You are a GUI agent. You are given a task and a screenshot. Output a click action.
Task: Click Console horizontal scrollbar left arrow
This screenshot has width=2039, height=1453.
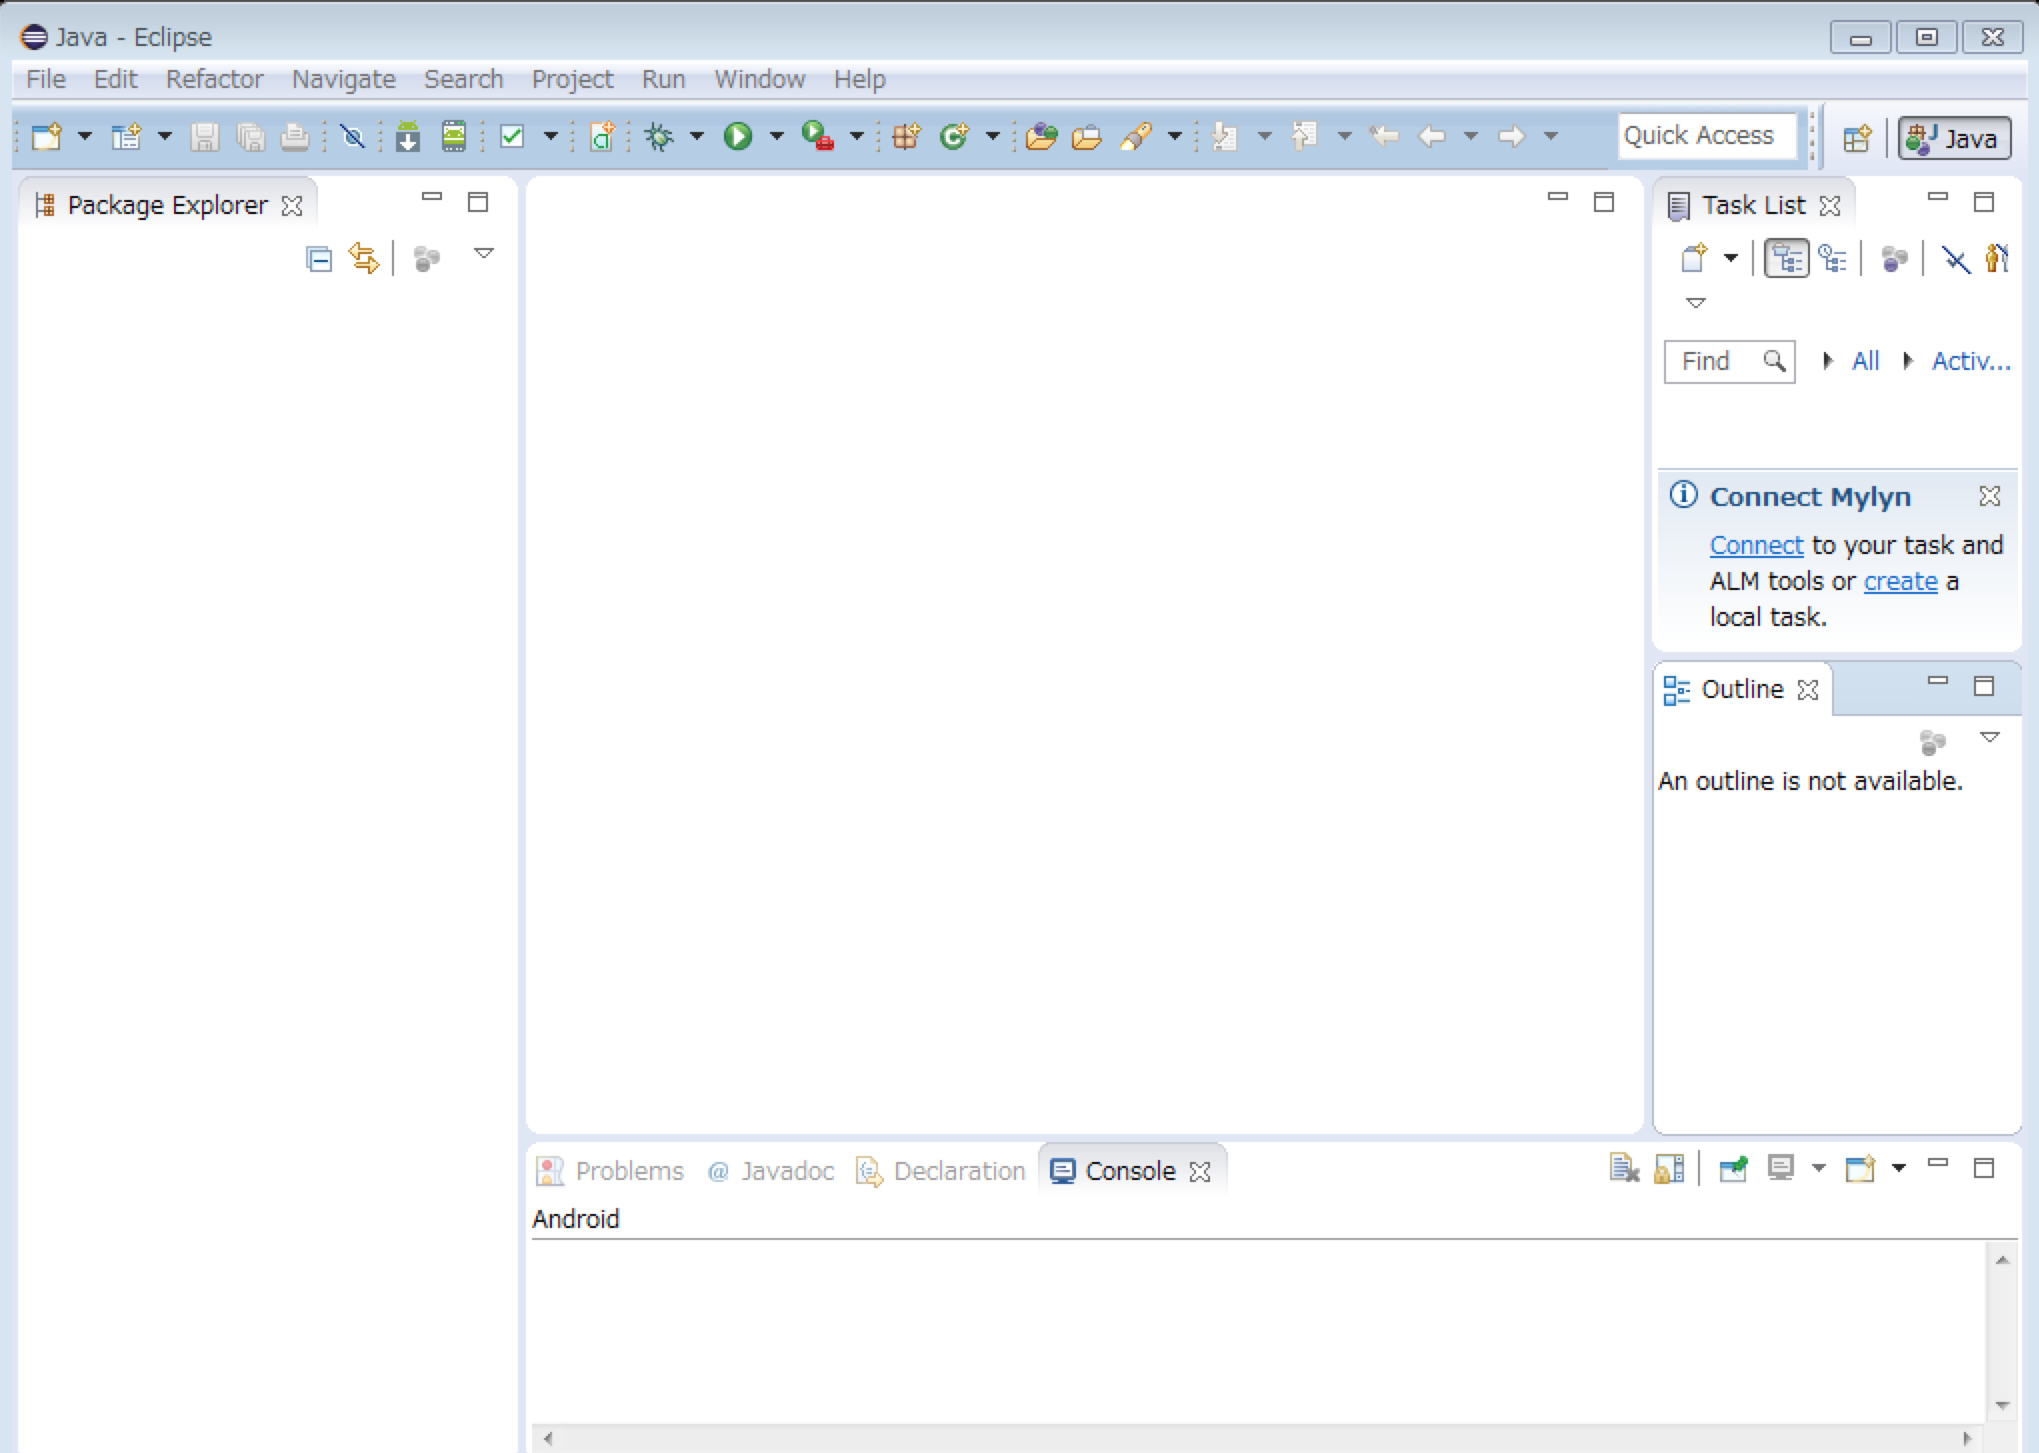548,1438
